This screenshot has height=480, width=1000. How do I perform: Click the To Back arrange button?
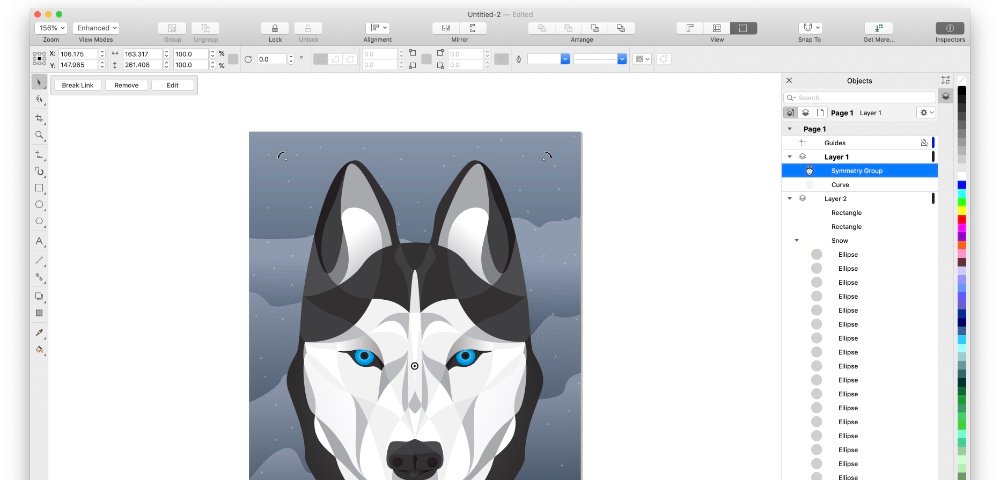pyautogui.click(x=621, y=28)
